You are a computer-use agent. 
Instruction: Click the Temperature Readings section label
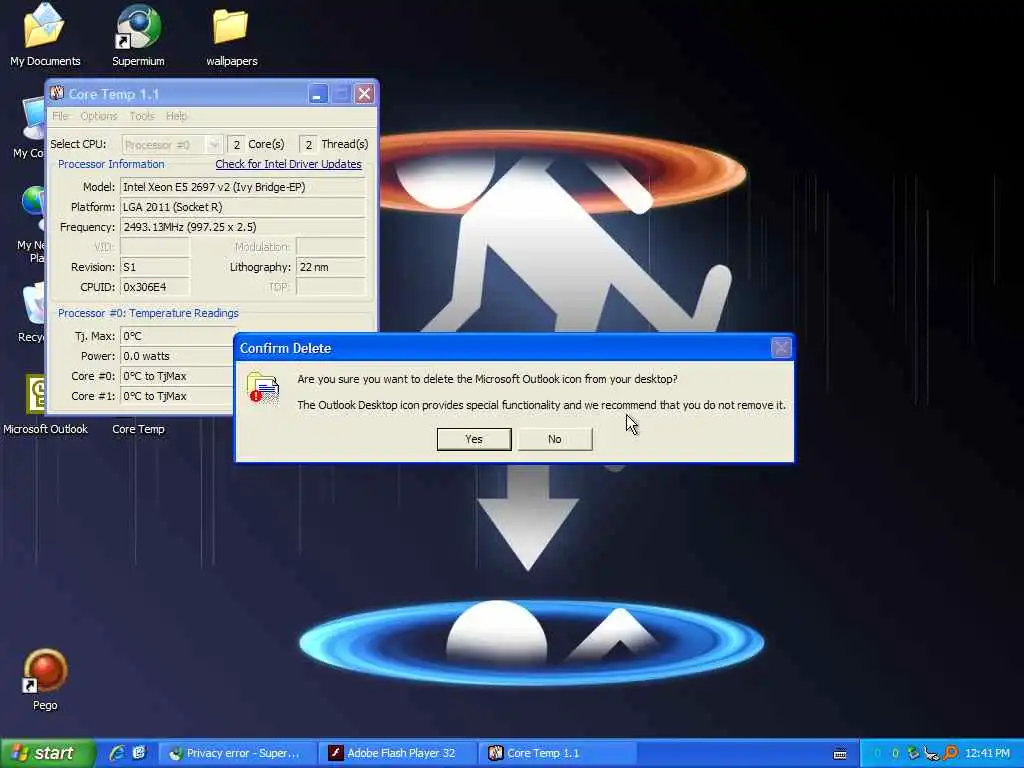pyautogui.click(x=148, y=313)
